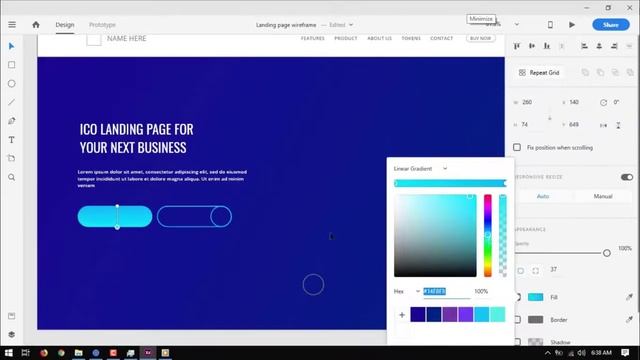Select the Pen tool
640x360 pixels.
(11, 121)
